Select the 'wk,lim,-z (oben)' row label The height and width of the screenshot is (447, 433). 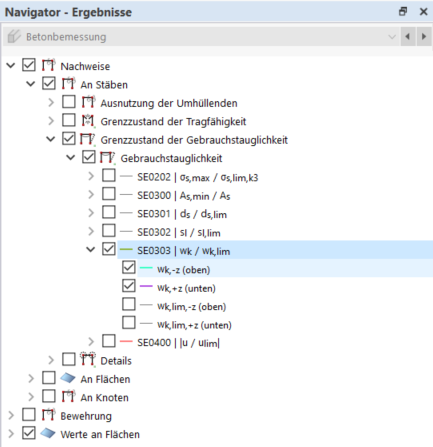tap(192, 306)
